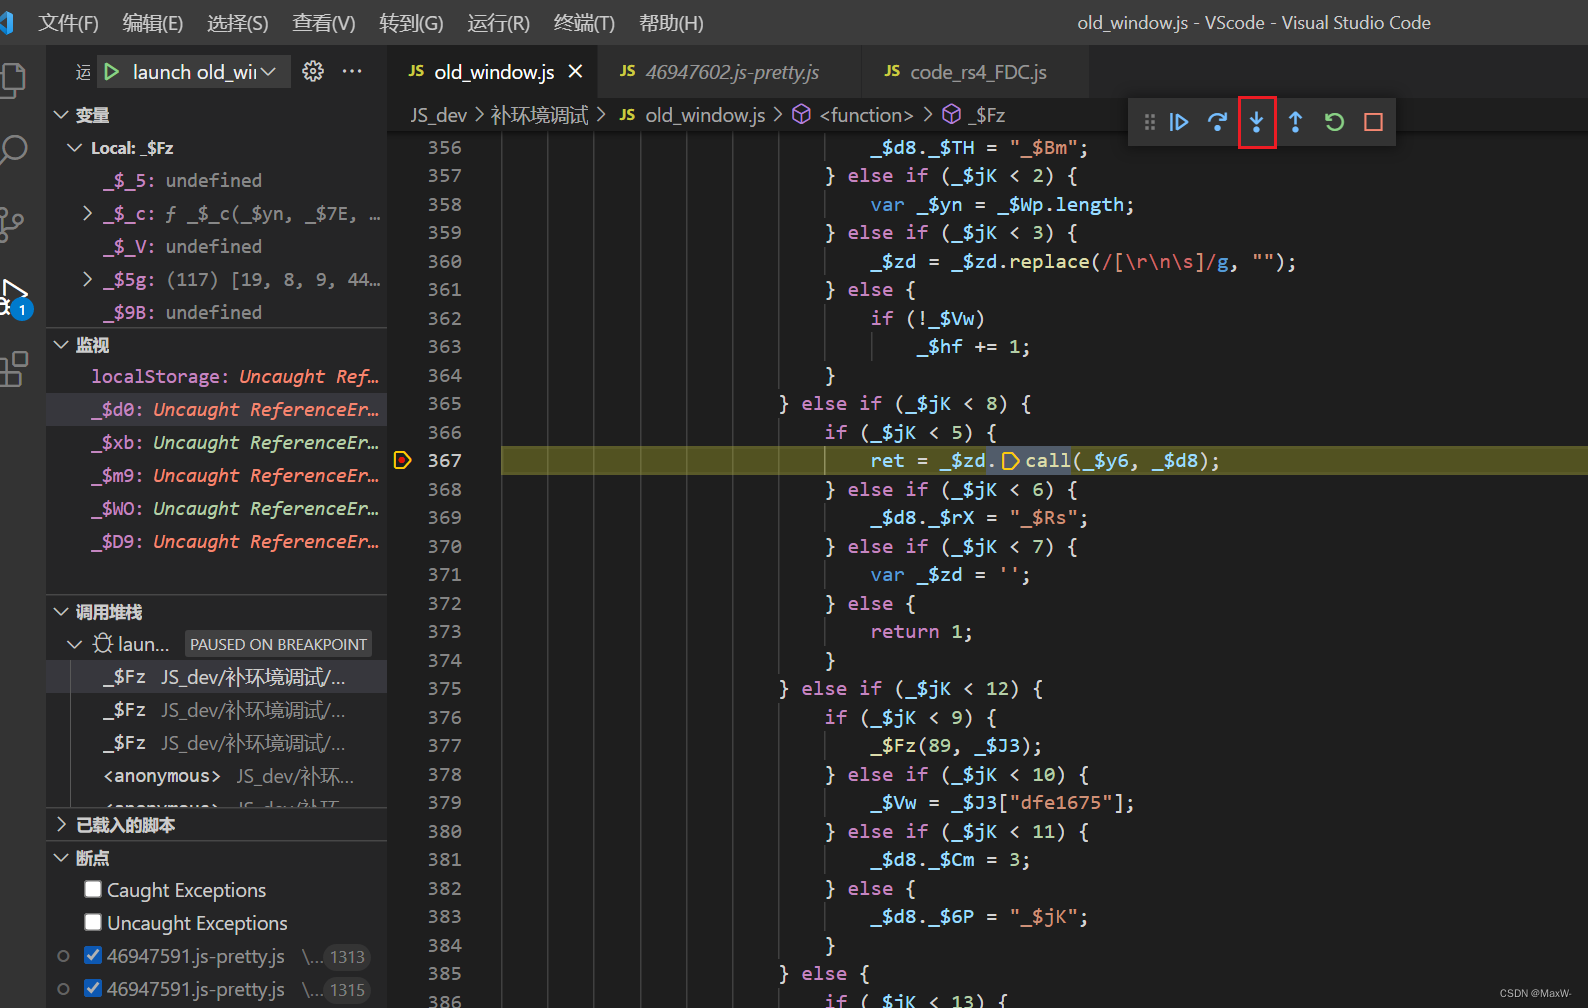This screenshot has width=1588, height=1008.
Task: Open the 查看(V) menu
Action: click(323, 23)
